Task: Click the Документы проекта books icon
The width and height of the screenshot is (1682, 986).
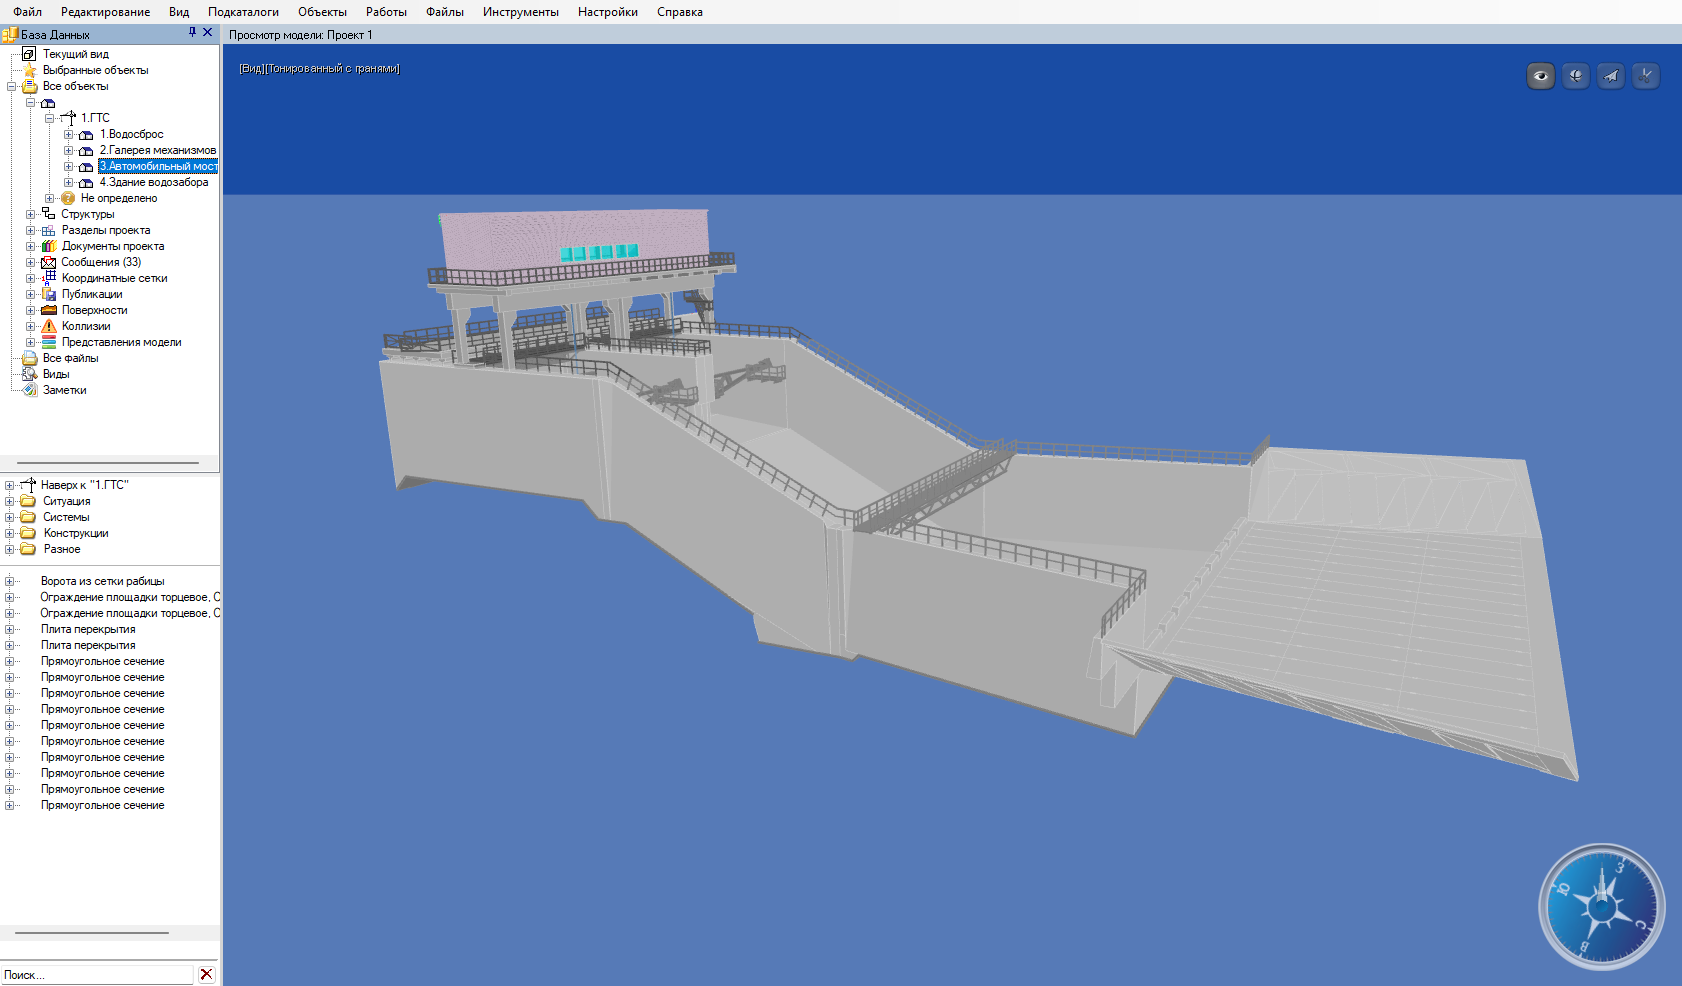Action: coord(48,246)
